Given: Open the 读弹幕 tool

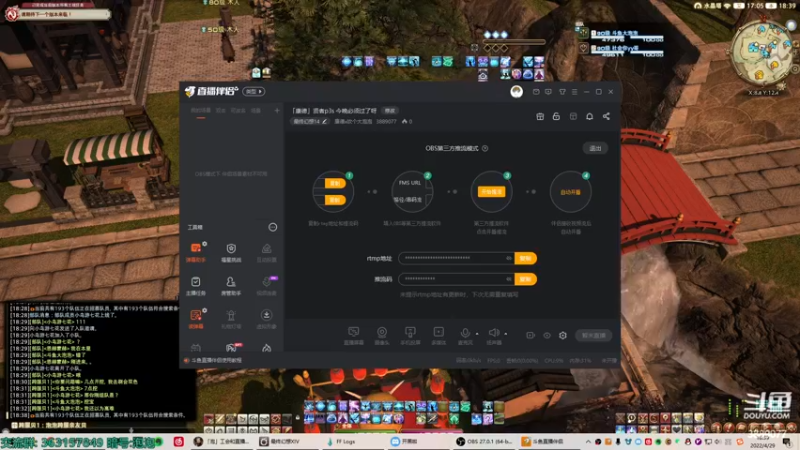Looking at the screenshot, I should click(196, 319).
